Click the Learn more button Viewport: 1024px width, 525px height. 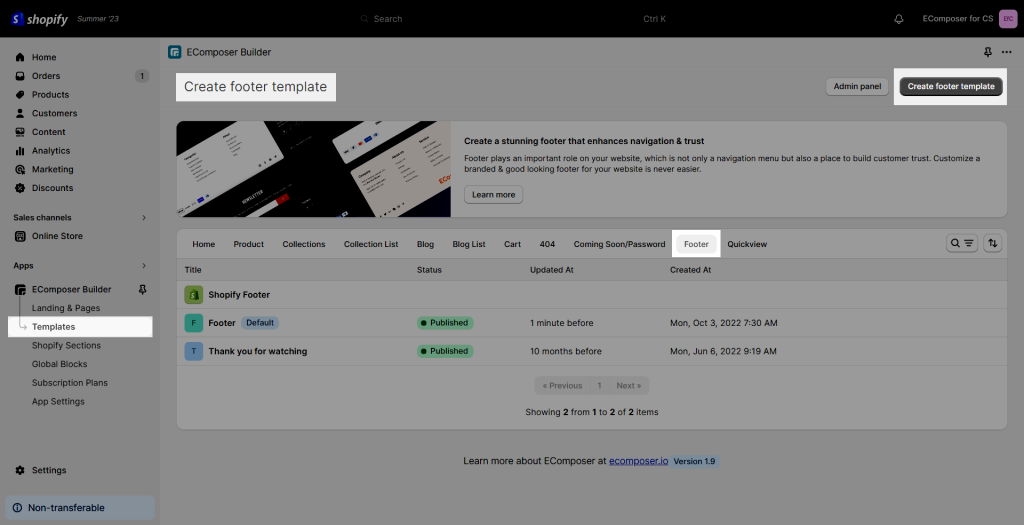click(494, 195)
